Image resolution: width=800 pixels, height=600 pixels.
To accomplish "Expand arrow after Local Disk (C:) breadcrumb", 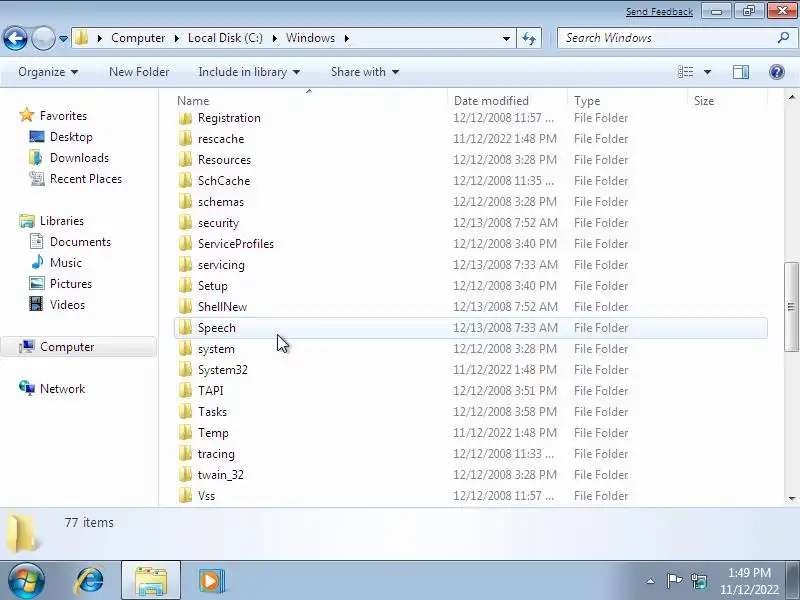I will pos(274,38).
